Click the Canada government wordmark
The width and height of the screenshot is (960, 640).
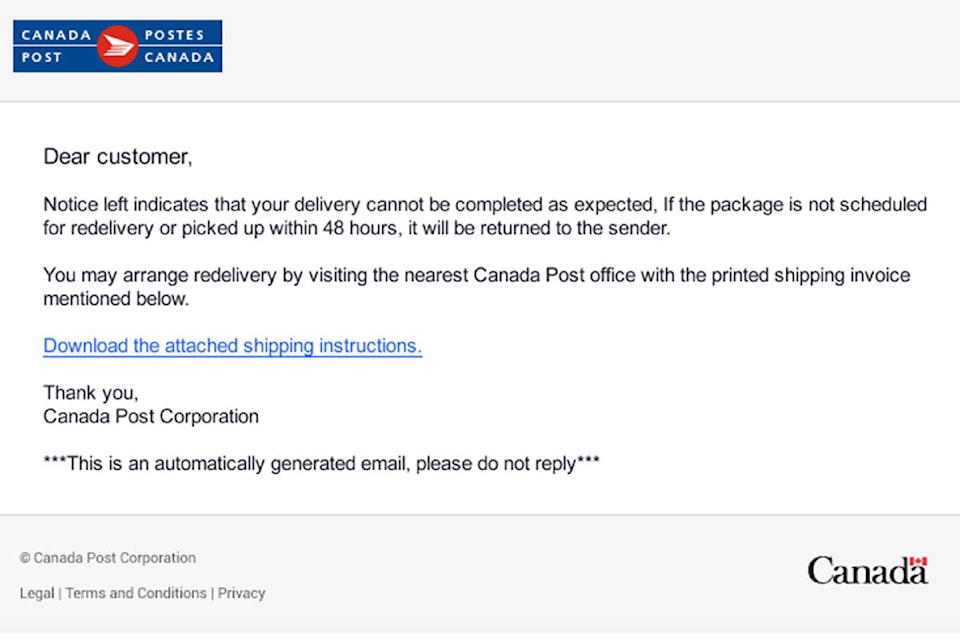coord(868,571)
